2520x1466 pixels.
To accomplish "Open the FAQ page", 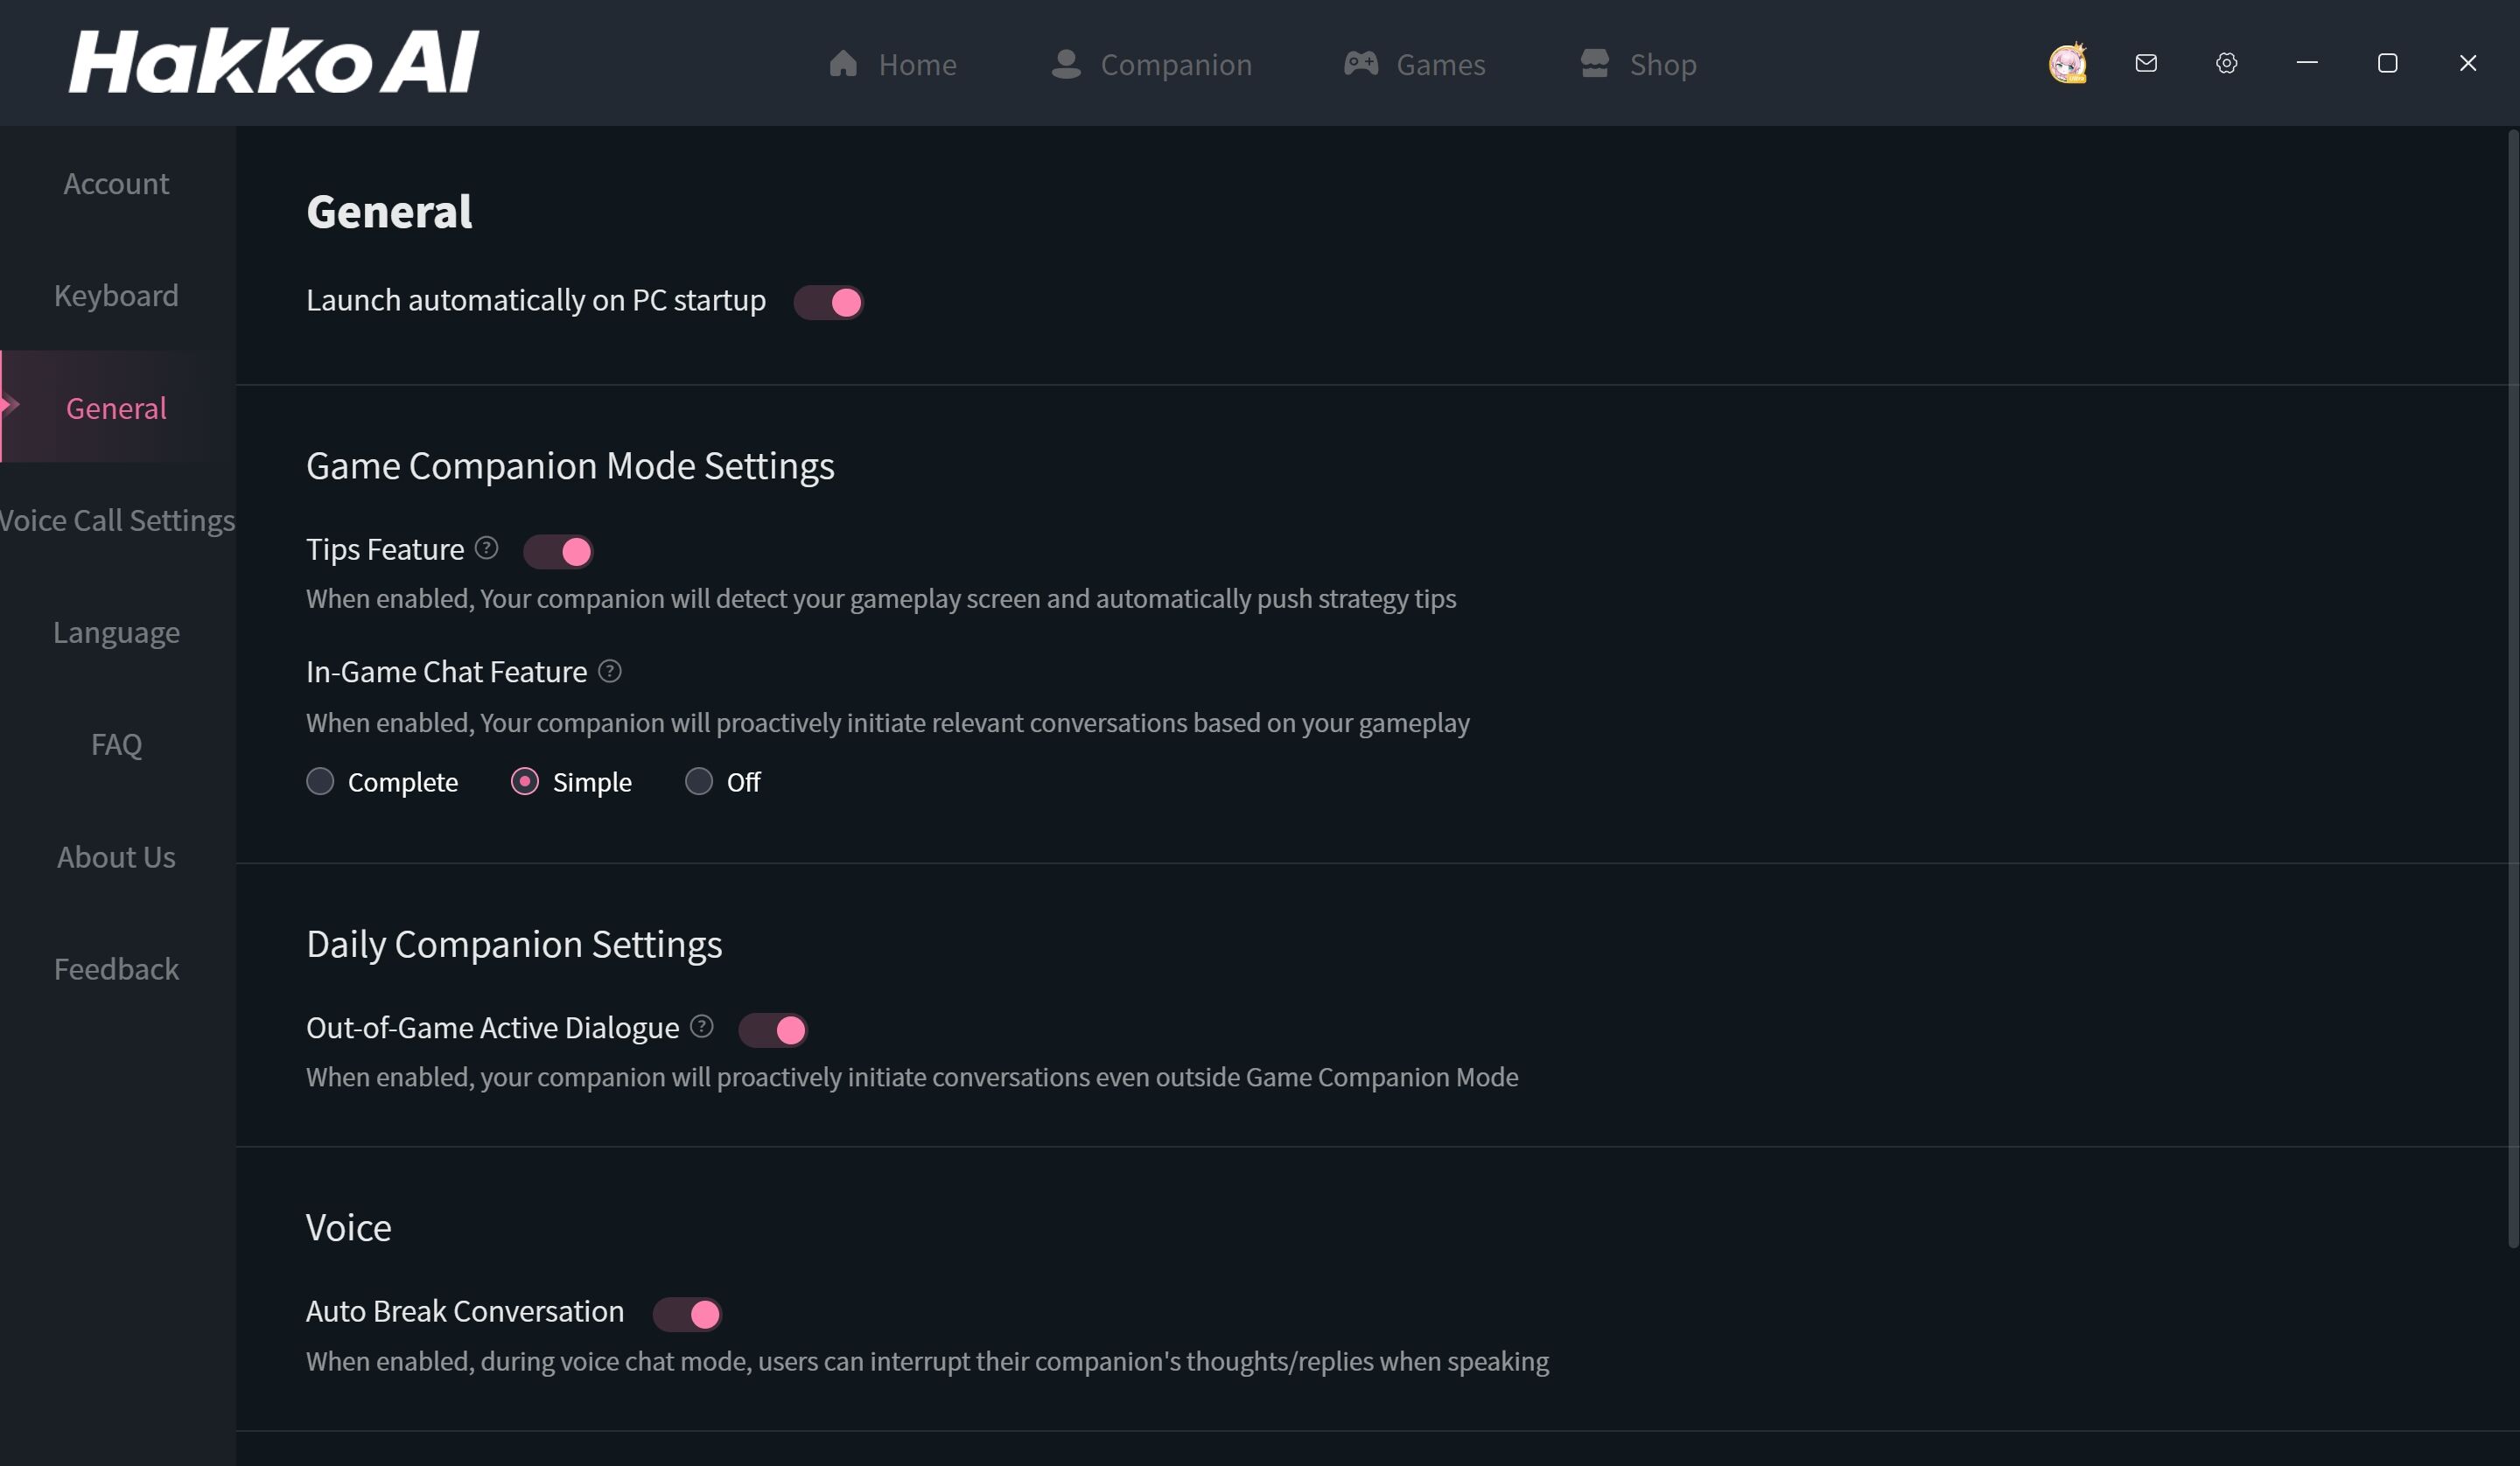I will pos(117,744).
